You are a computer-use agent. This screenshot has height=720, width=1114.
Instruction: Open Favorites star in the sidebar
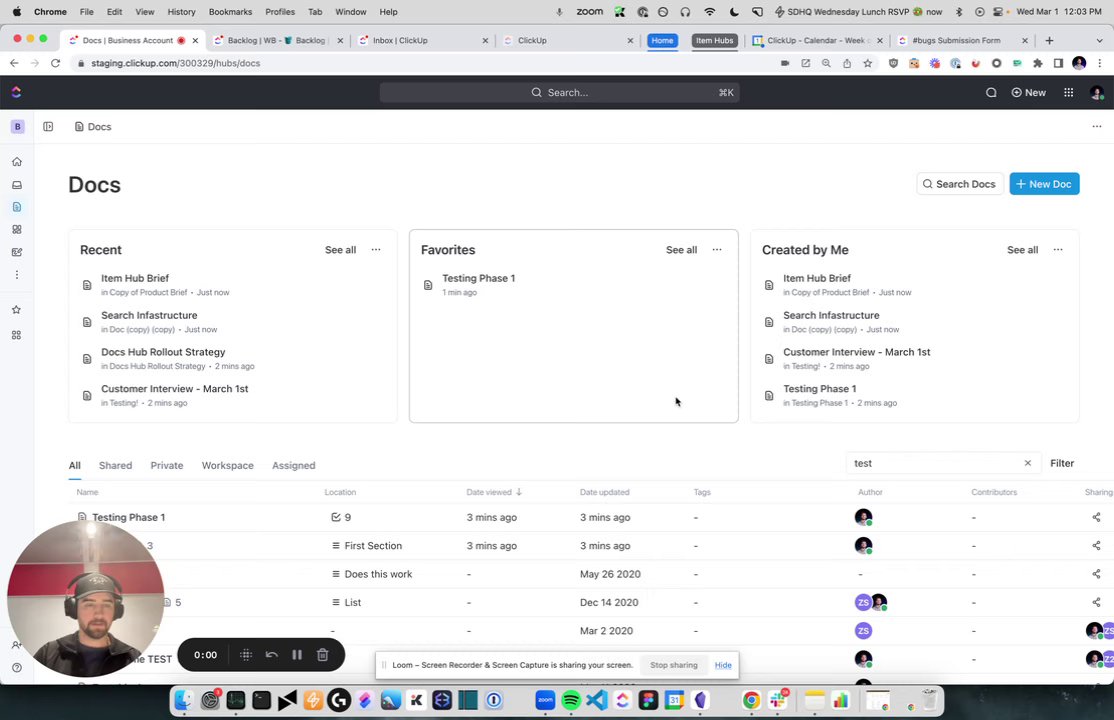click(16, 310)
